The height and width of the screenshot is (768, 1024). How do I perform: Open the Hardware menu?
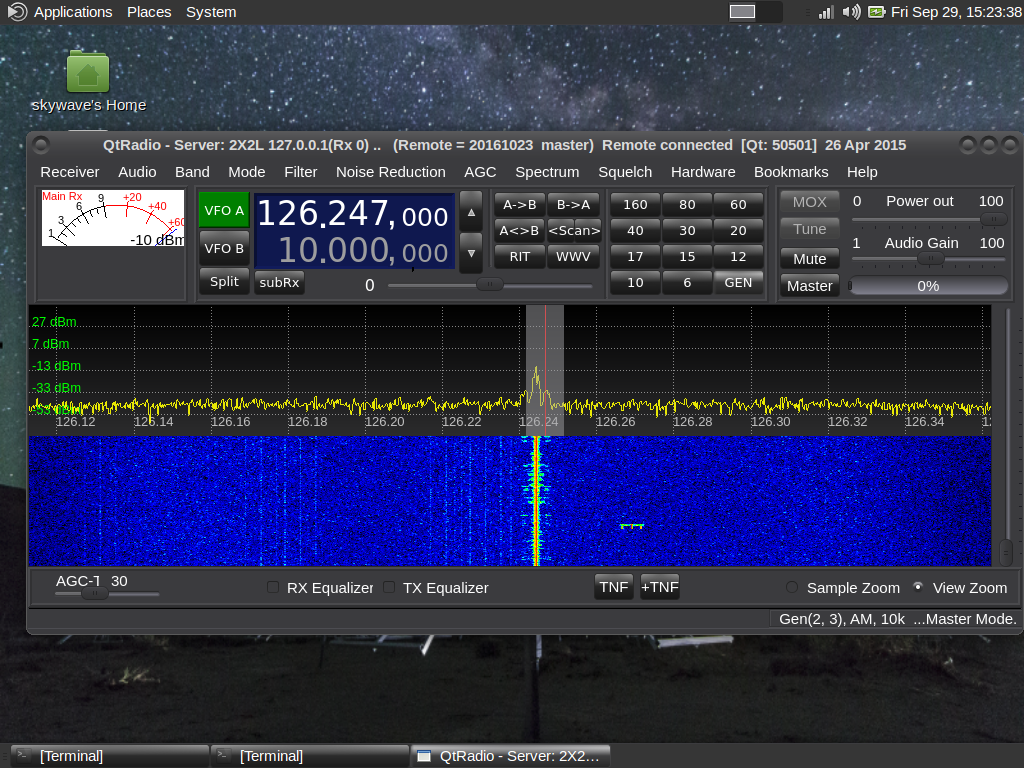(x=703, y=172)
